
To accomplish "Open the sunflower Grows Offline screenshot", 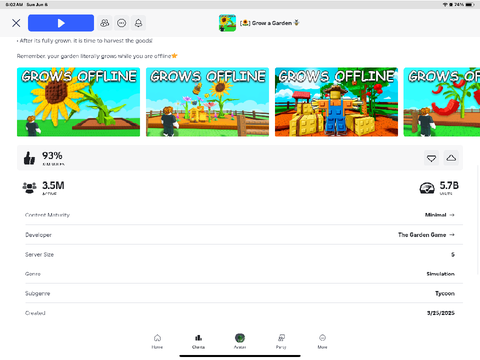I will [x=79, y=102].
